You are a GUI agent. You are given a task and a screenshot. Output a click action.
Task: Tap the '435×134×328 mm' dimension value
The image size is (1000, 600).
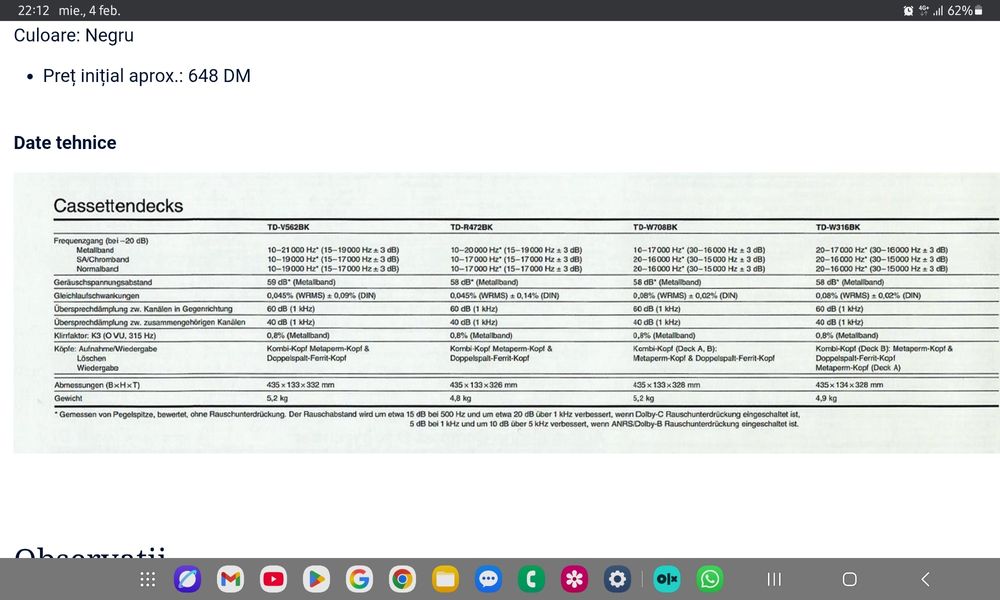tap(849, 385)
